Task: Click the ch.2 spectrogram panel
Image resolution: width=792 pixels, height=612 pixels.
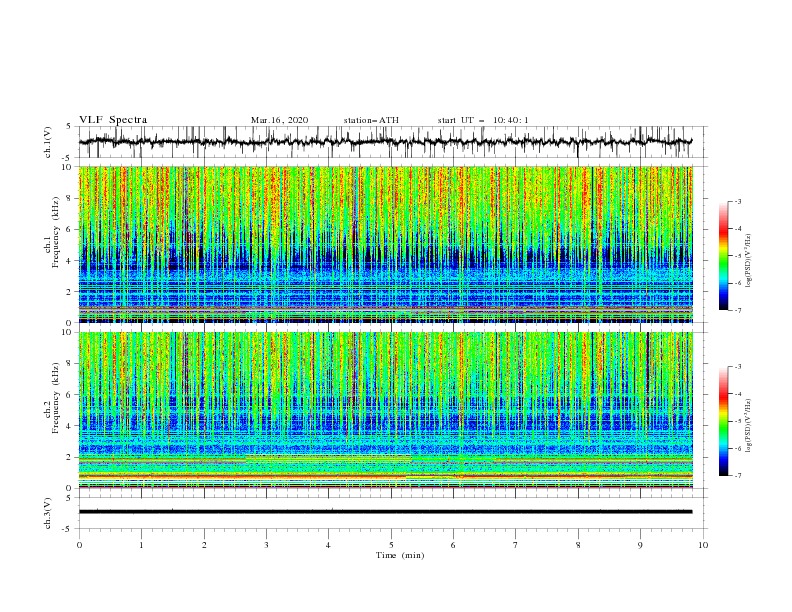Action: click(385, 410)
